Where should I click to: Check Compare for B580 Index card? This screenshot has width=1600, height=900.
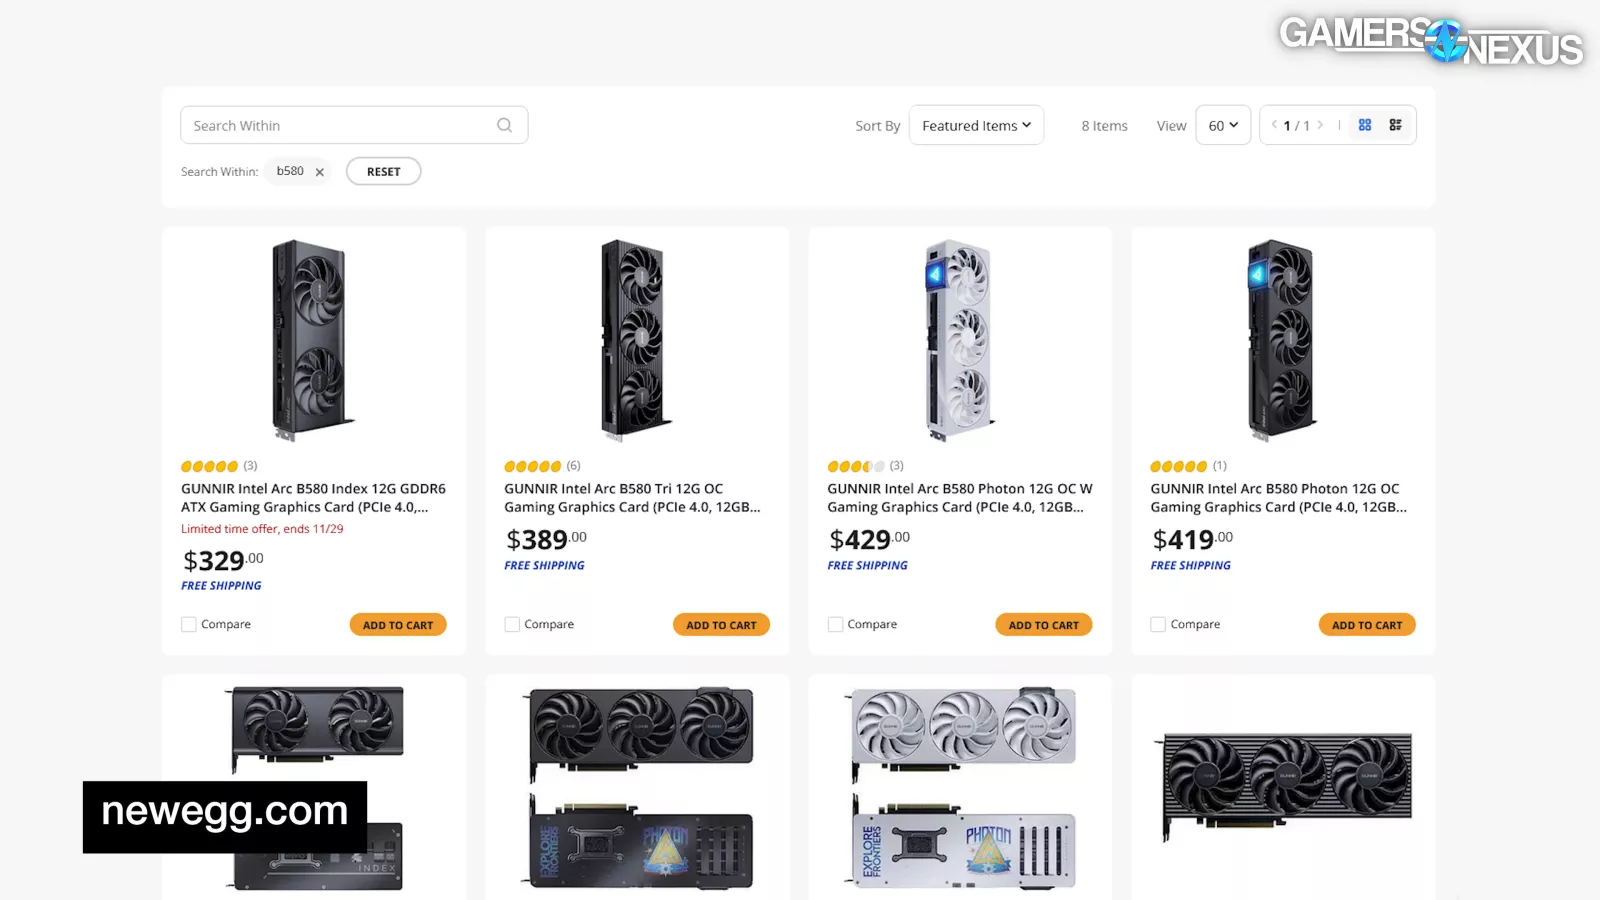189,624
